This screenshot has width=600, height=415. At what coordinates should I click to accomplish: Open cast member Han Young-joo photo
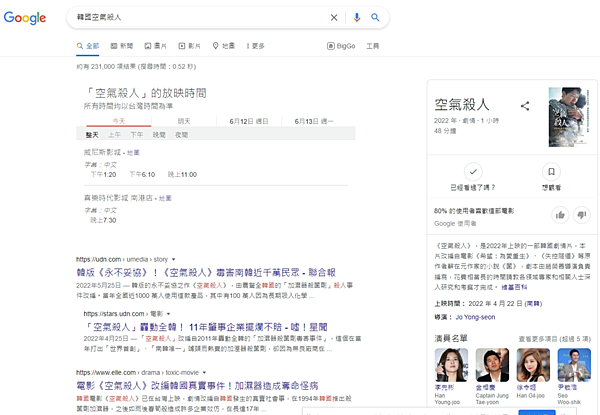(x=451, y=365)
